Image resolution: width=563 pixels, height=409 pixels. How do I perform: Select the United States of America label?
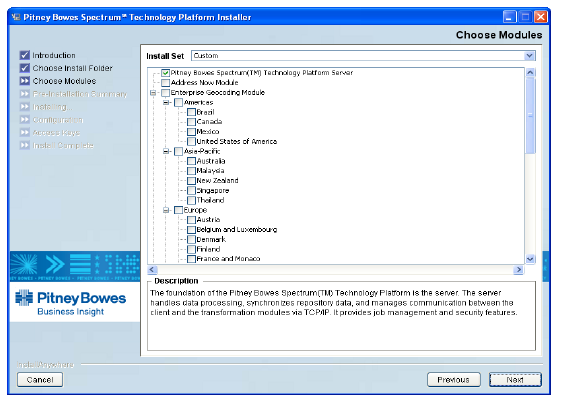point(237,141)
